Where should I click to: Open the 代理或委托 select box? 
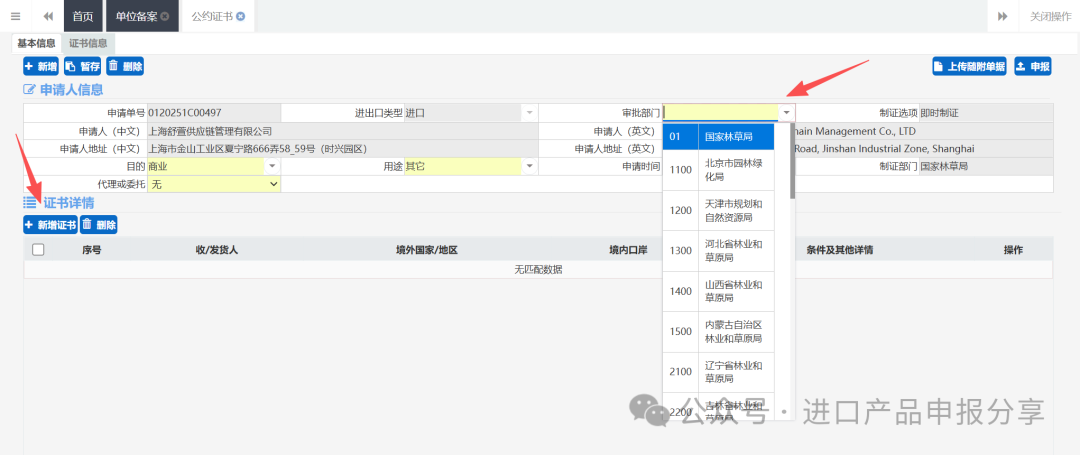[214, 184]
